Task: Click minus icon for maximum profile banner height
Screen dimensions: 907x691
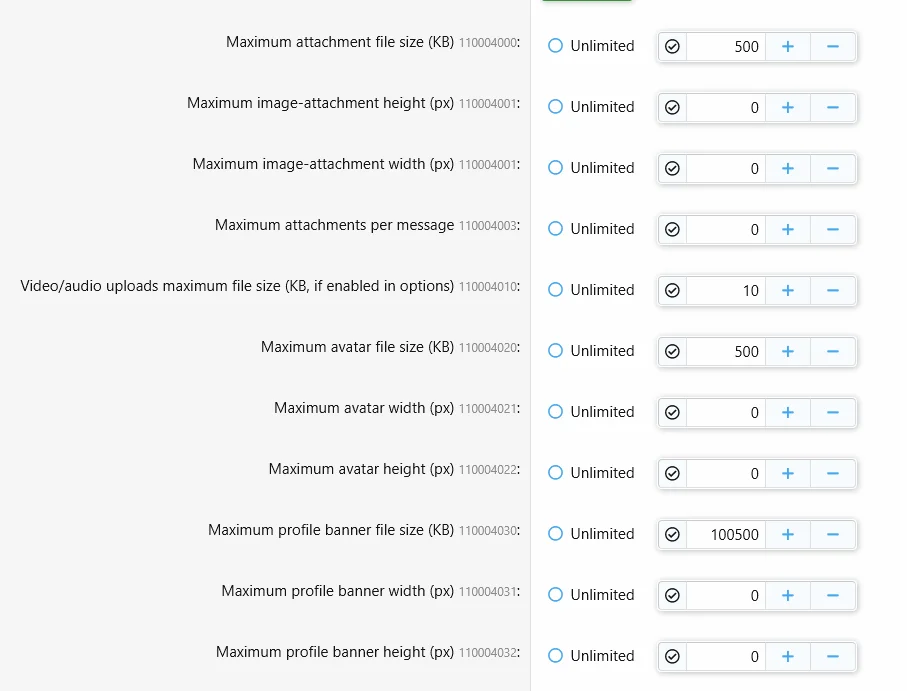Action: click(832, 656)
